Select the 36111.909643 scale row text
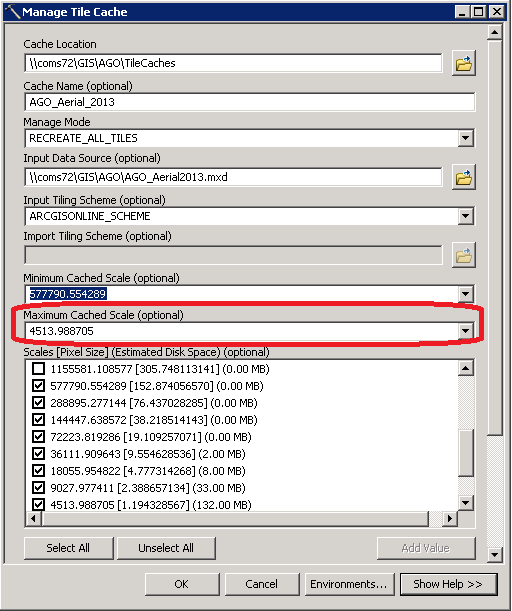Image resolution: width=512 pixels, height=611 pixels. 148,454
